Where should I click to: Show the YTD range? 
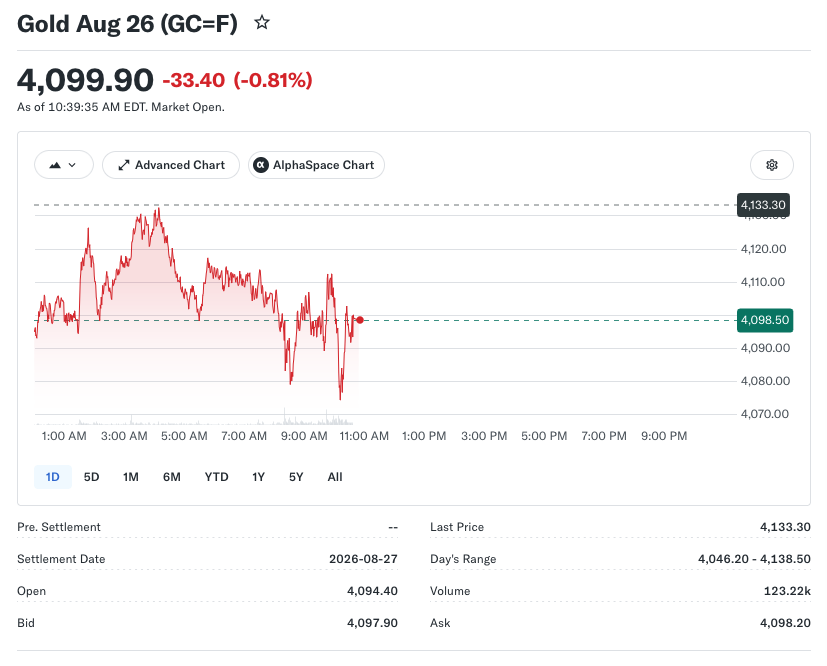[x=216, y=477]
